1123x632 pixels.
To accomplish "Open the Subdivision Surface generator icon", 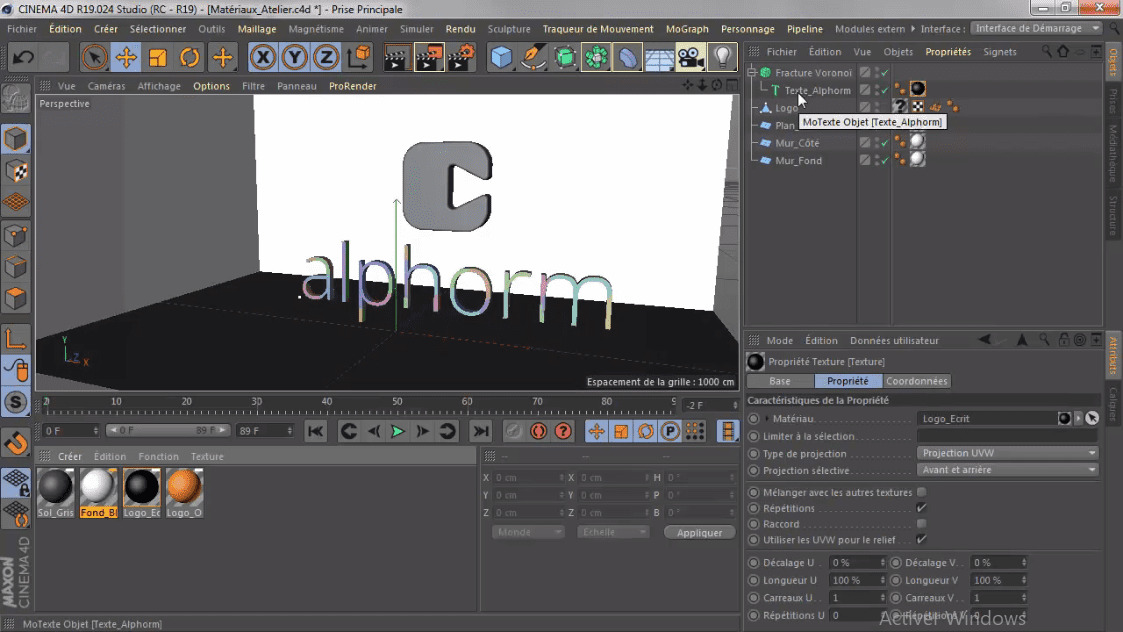I will click(x=565, y=57).
